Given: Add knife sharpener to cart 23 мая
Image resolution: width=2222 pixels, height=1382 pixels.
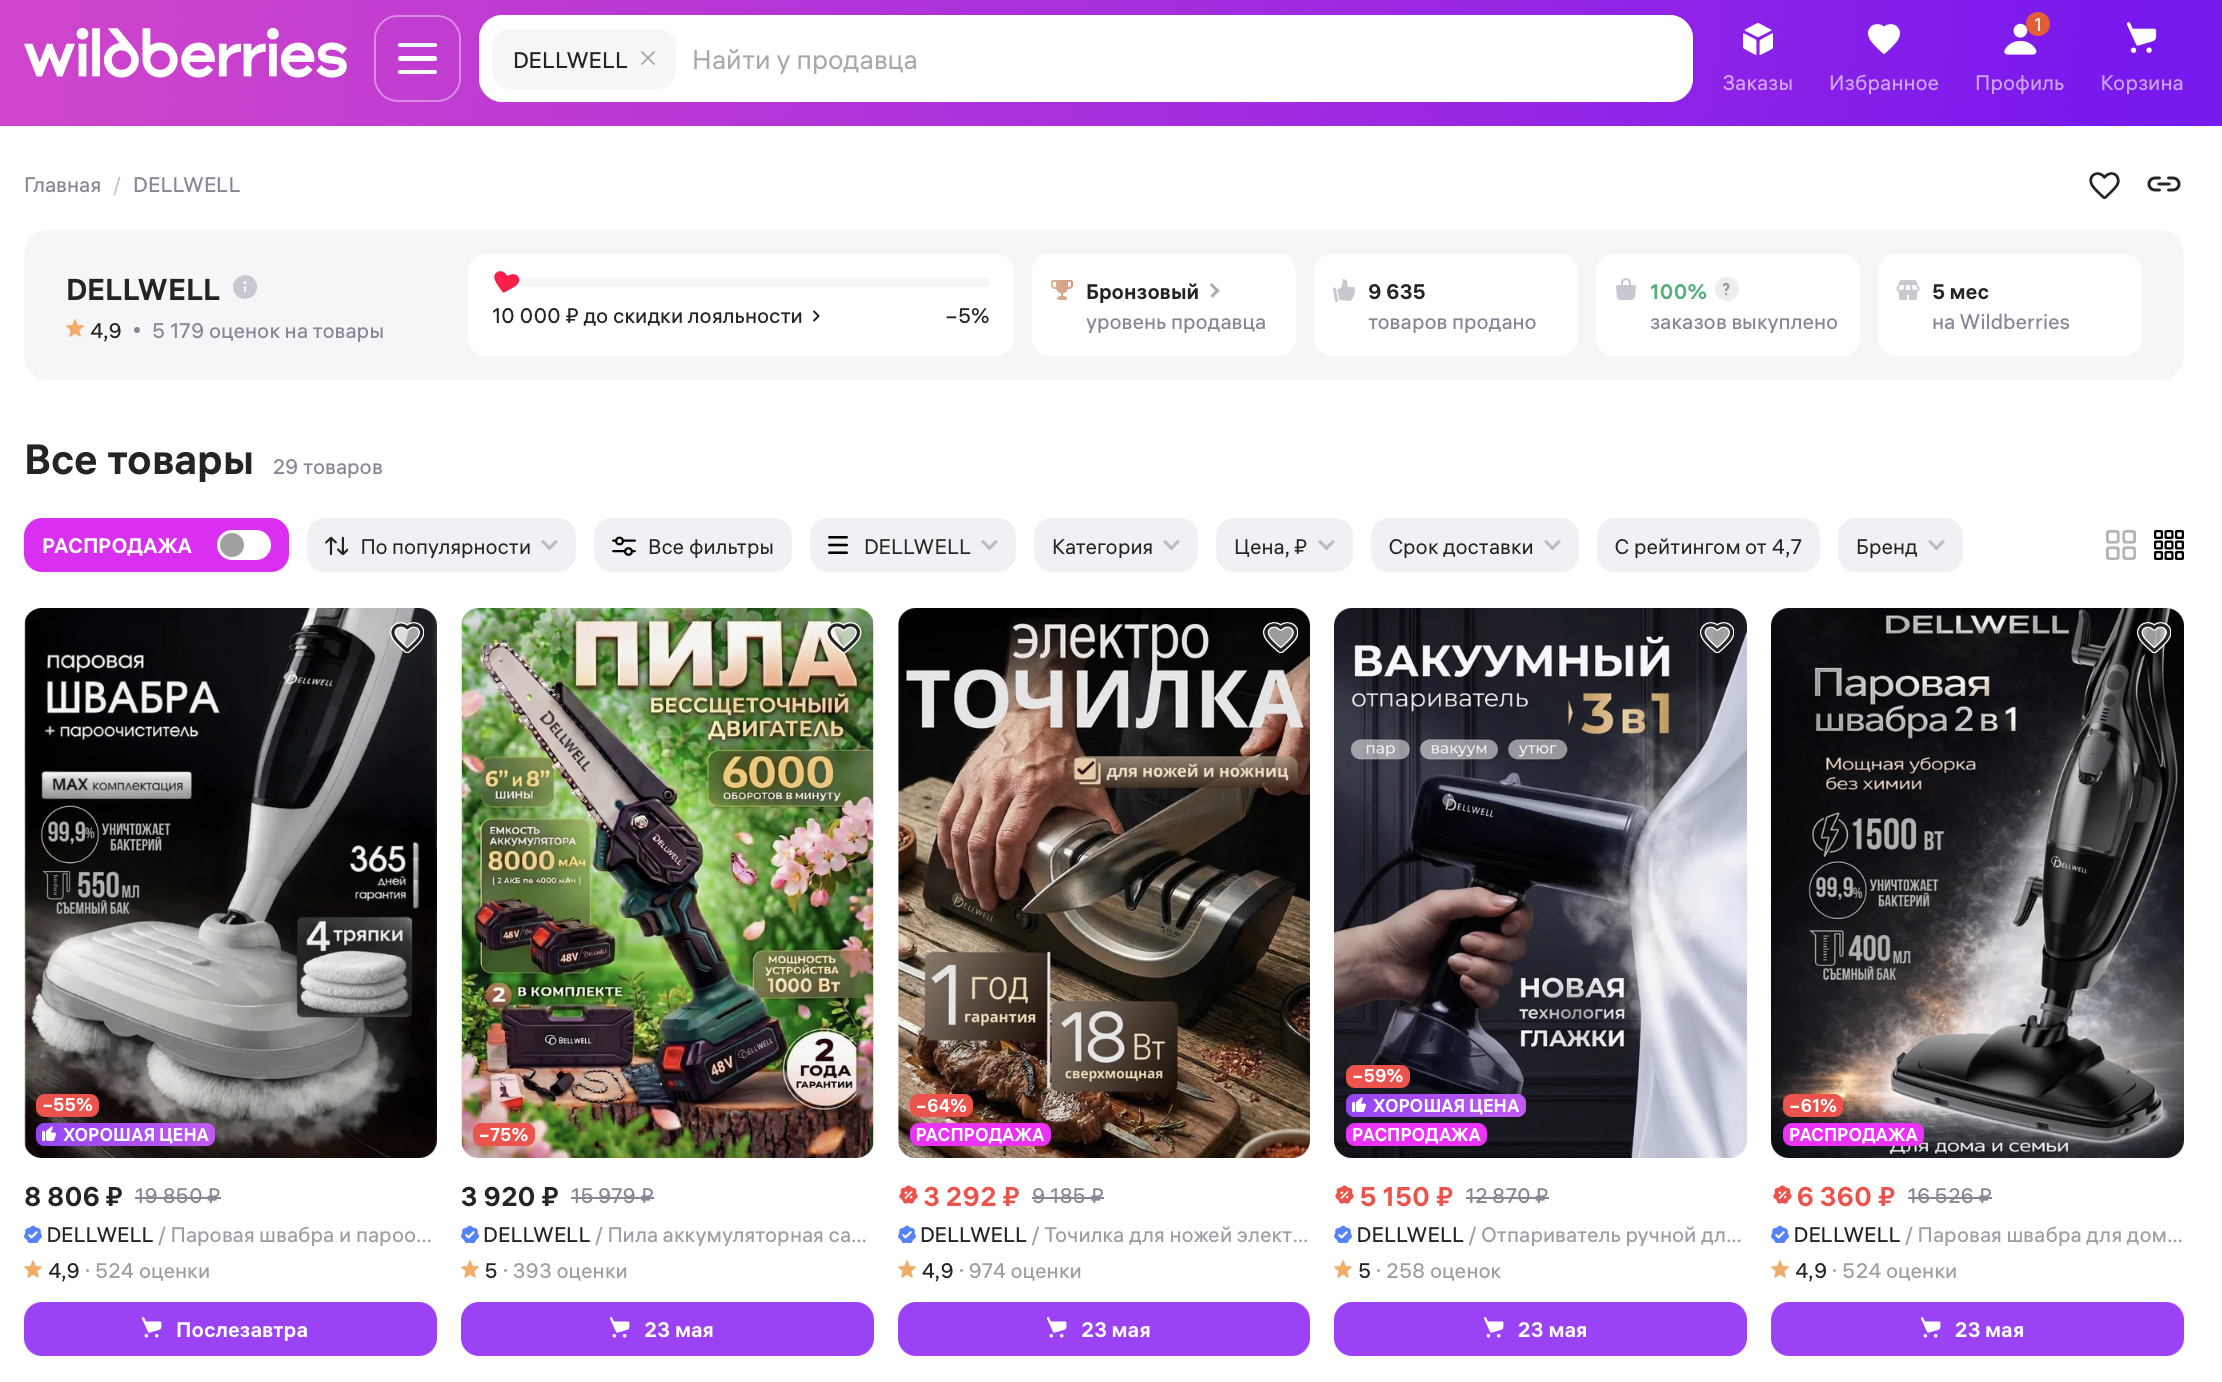Looking at the screenshot, I should coord(1104,1329).
